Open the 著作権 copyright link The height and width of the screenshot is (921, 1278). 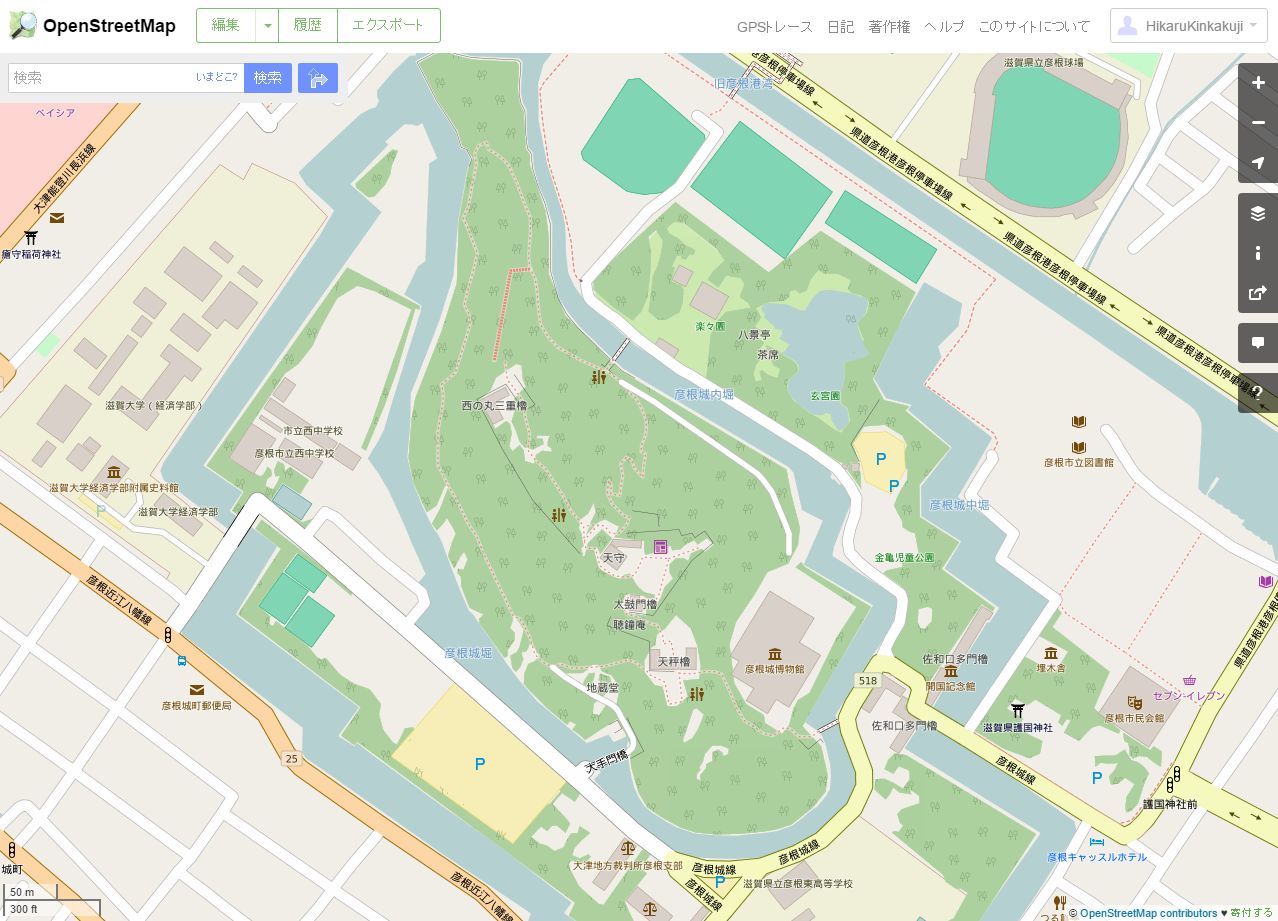coord(889,27)
